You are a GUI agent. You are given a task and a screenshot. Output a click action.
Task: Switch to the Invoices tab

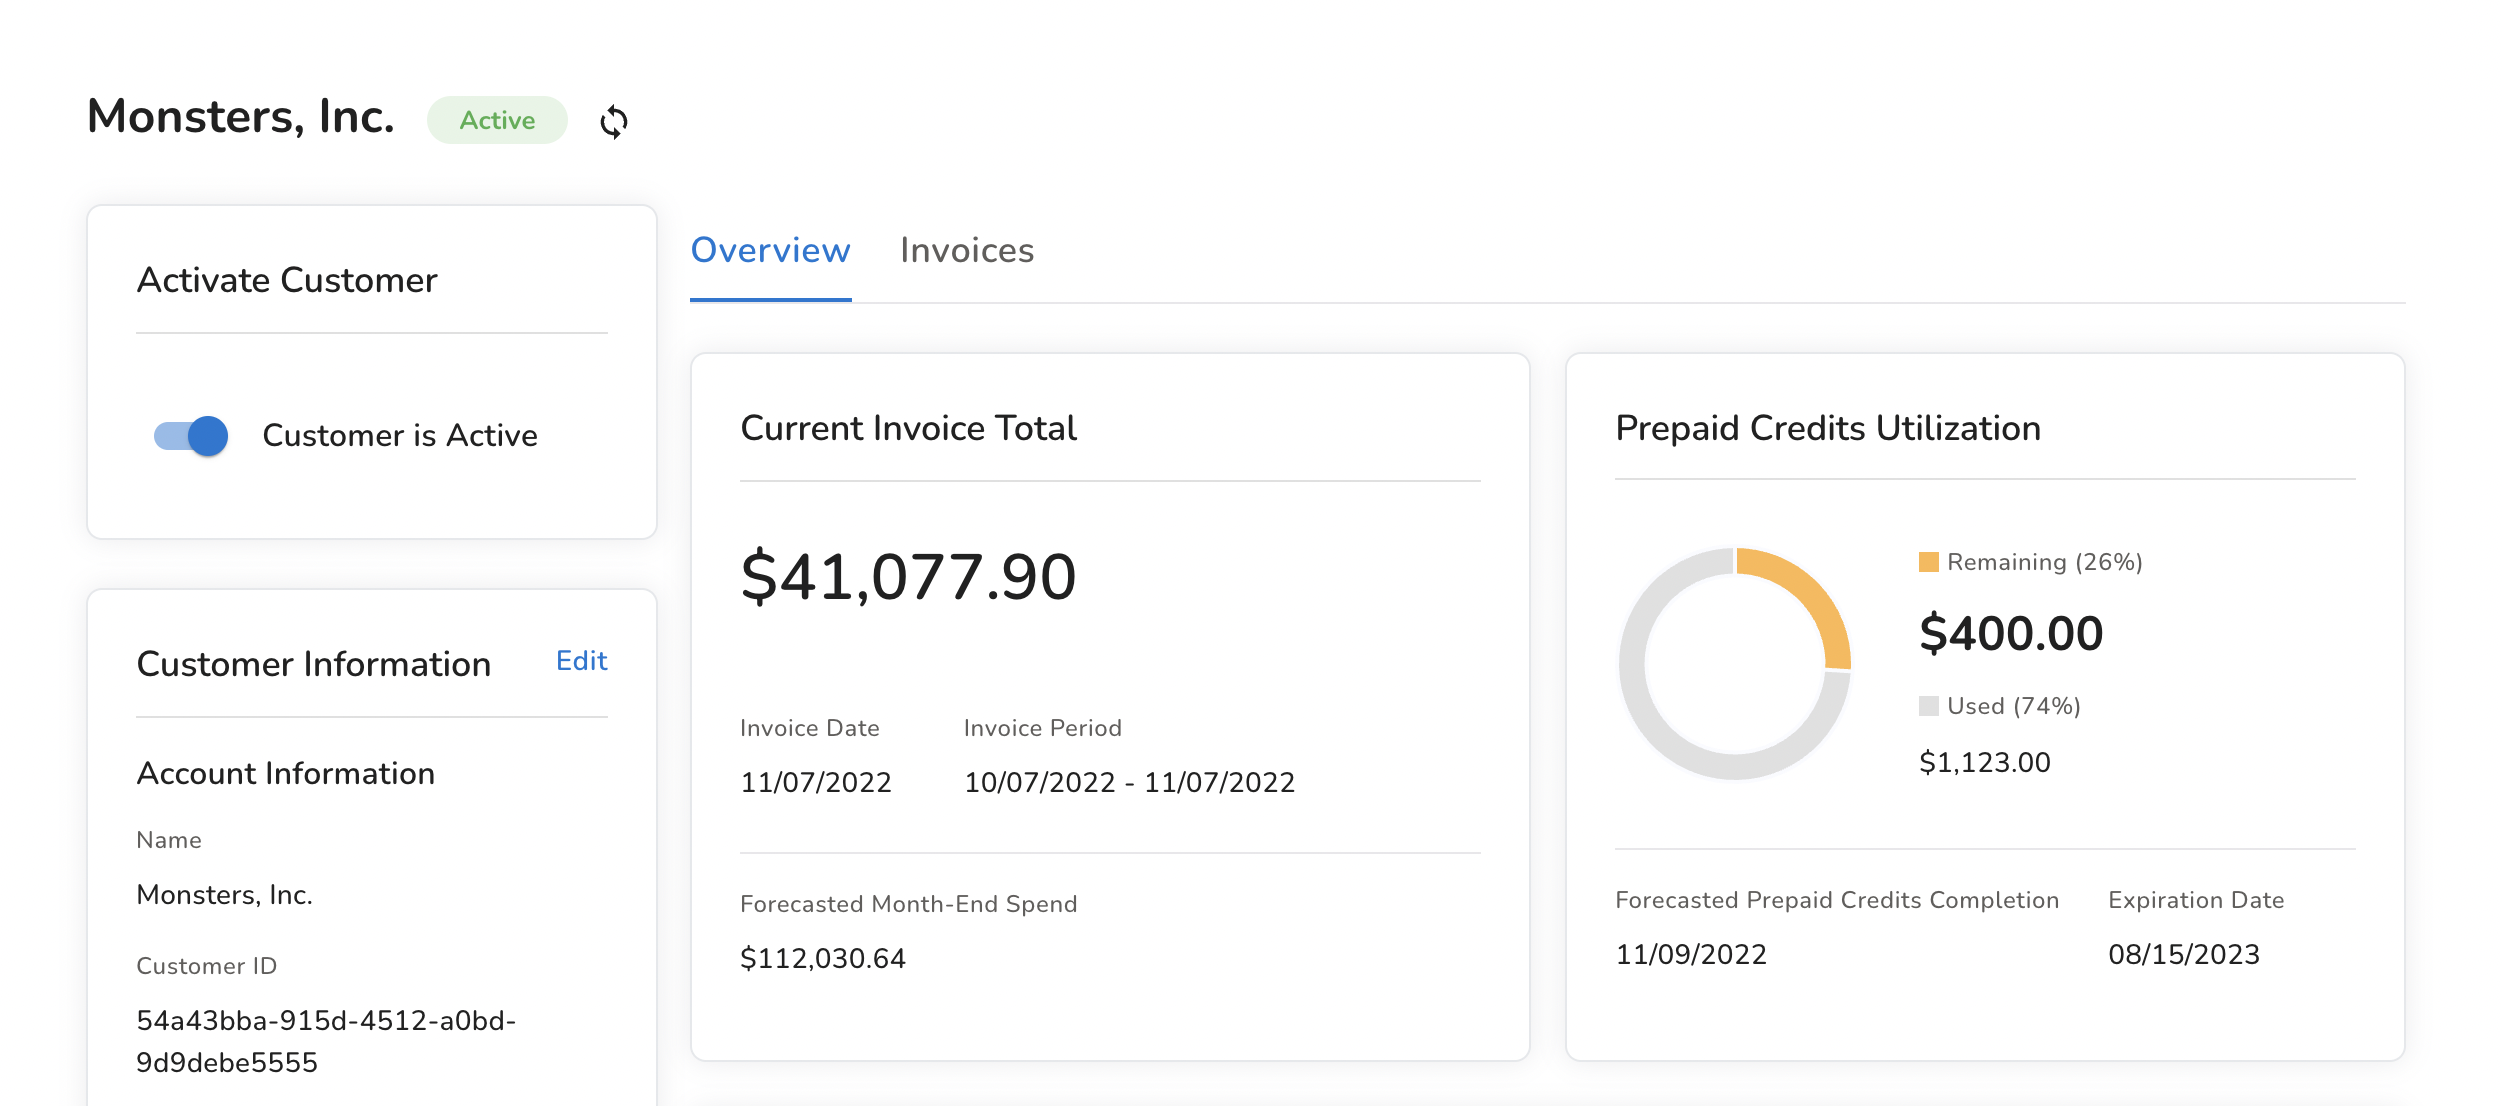pos(966,250)
